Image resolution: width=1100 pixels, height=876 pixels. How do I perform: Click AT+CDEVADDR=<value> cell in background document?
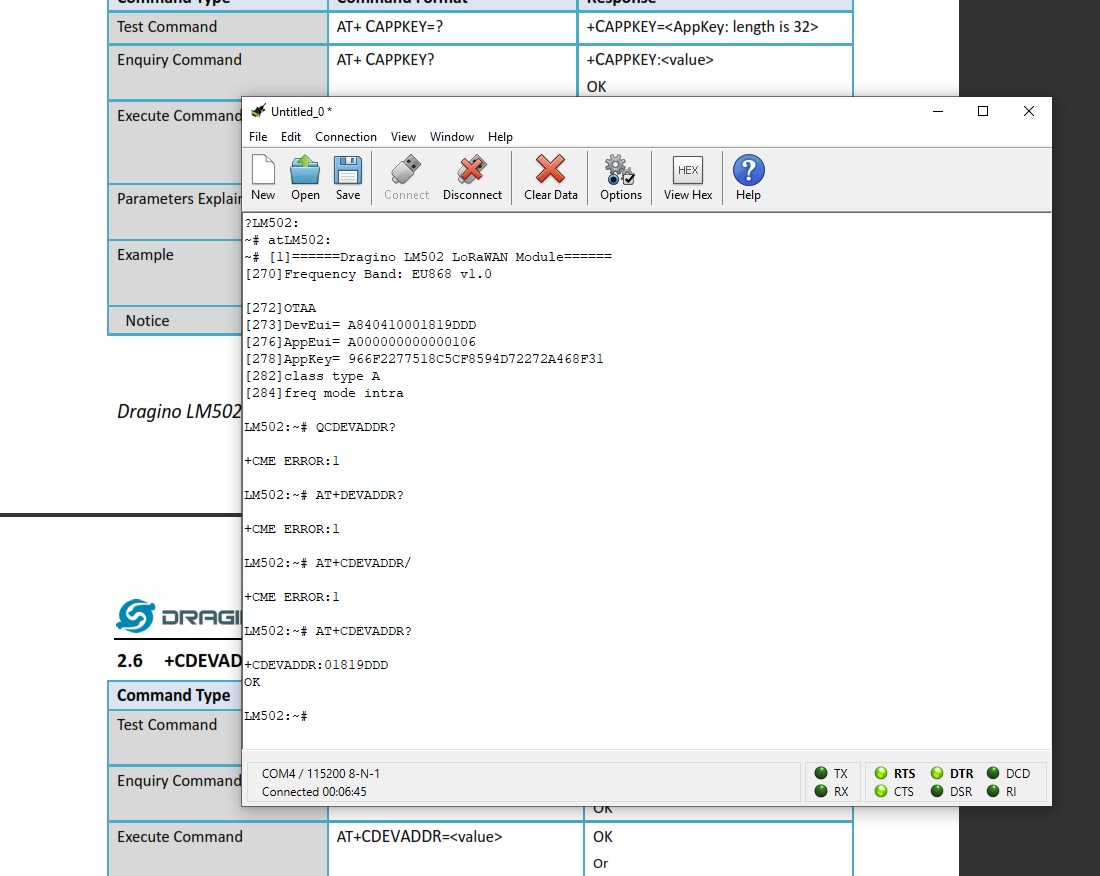tap(420, 837)
